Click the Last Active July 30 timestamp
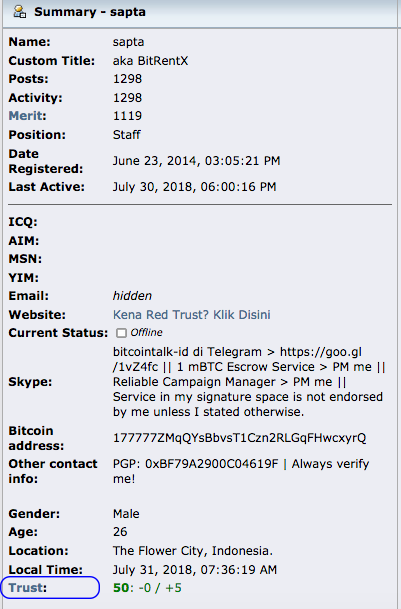Image resolution: width=401 pixels, height=609 pixels. point(195,187)
